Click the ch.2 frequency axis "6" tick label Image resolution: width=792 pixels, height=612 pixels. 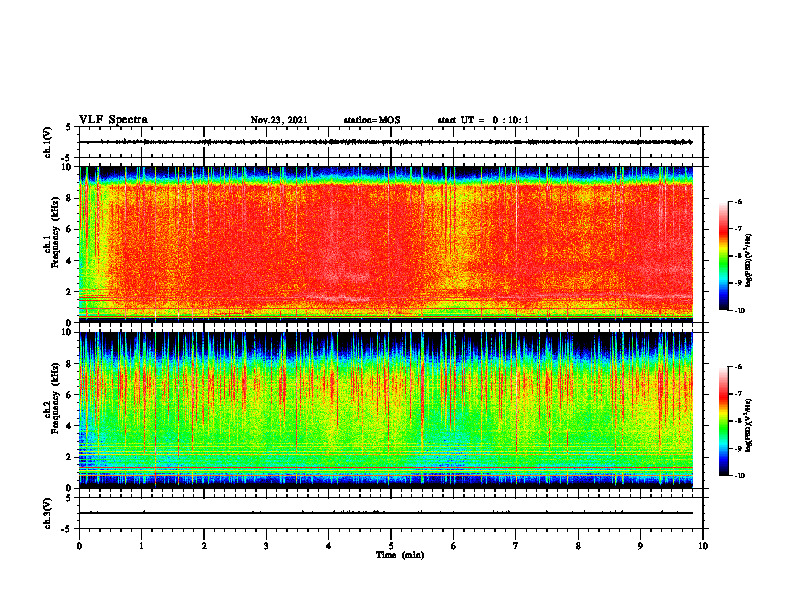pyautogui.click(x=68, y=395)
